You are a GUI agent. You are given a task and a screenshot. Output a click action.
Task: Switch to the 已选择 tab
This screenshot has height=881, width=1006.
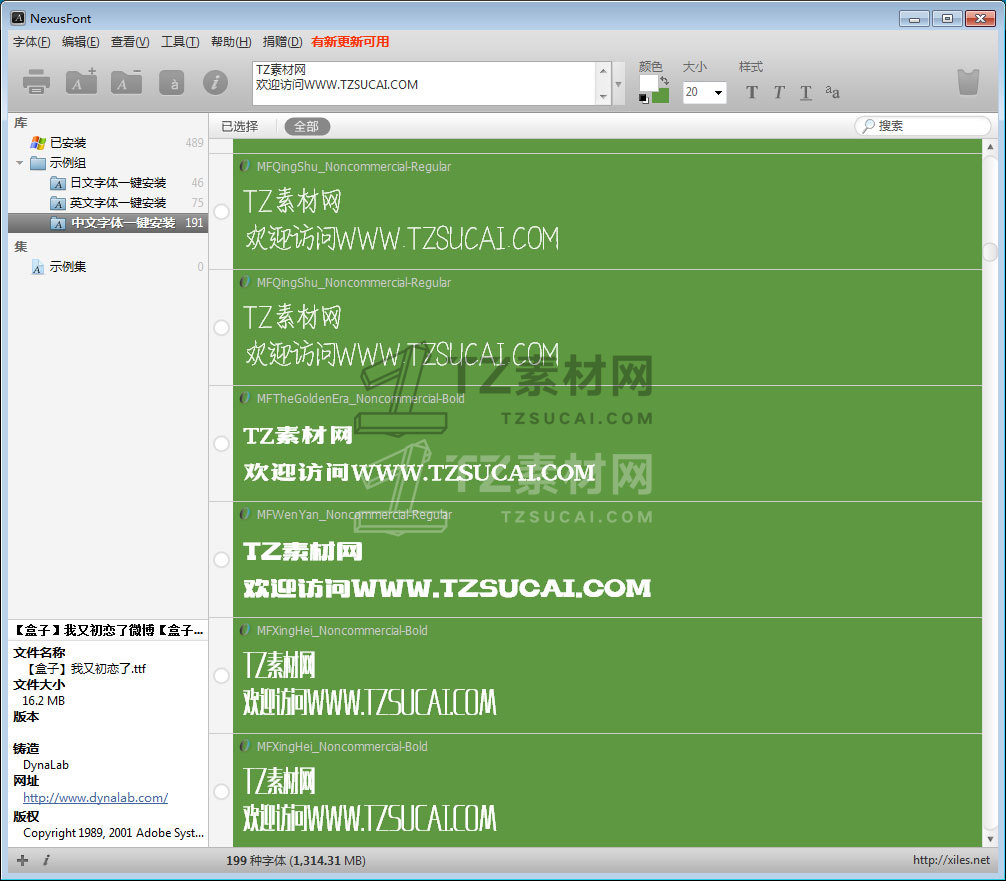(x=239, y=126)
